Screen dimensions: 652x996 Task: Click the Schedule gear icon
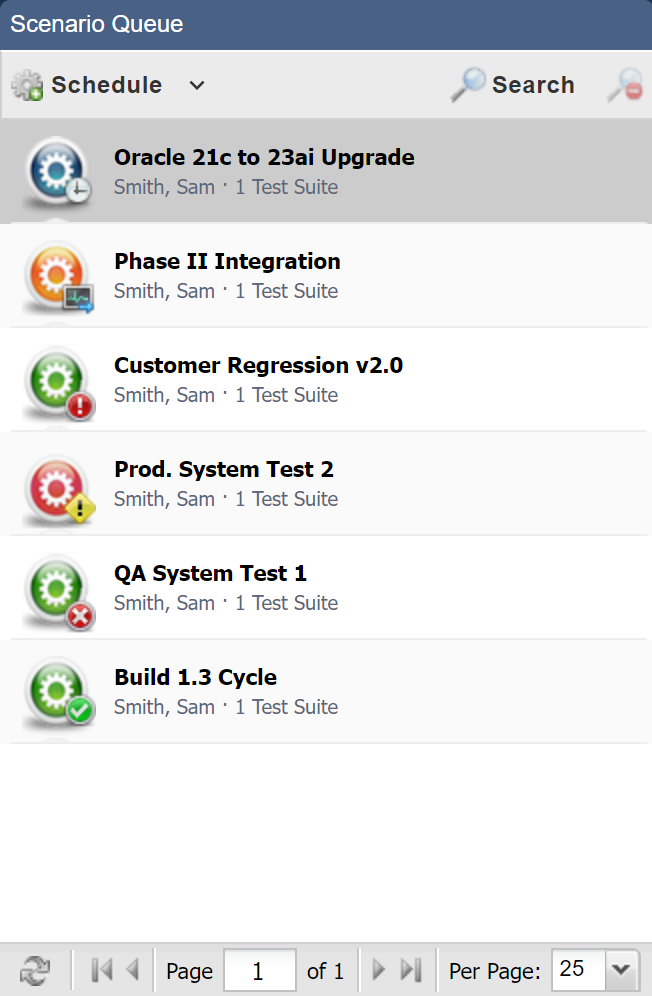(x=27, y=86)
